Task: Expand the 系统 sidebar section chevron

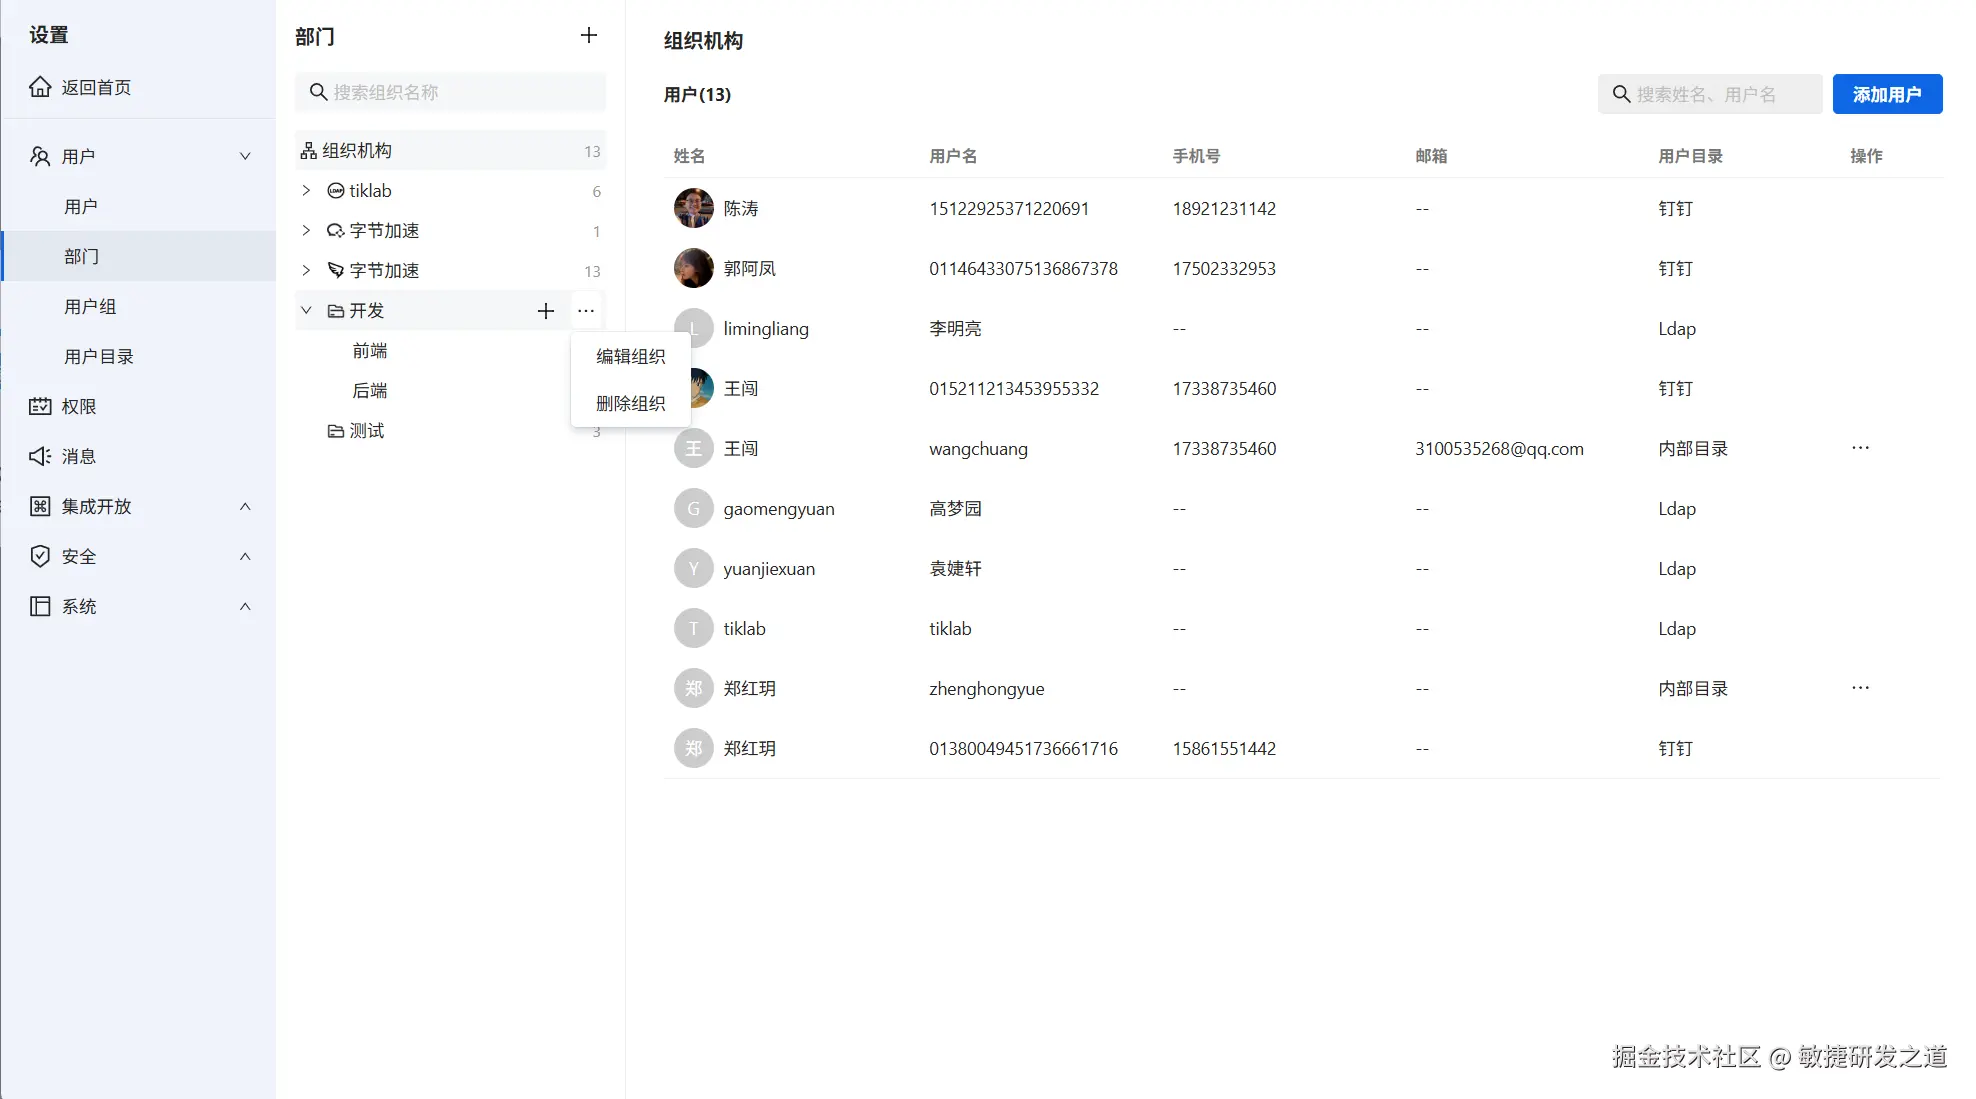Action: tap(245, 606)
